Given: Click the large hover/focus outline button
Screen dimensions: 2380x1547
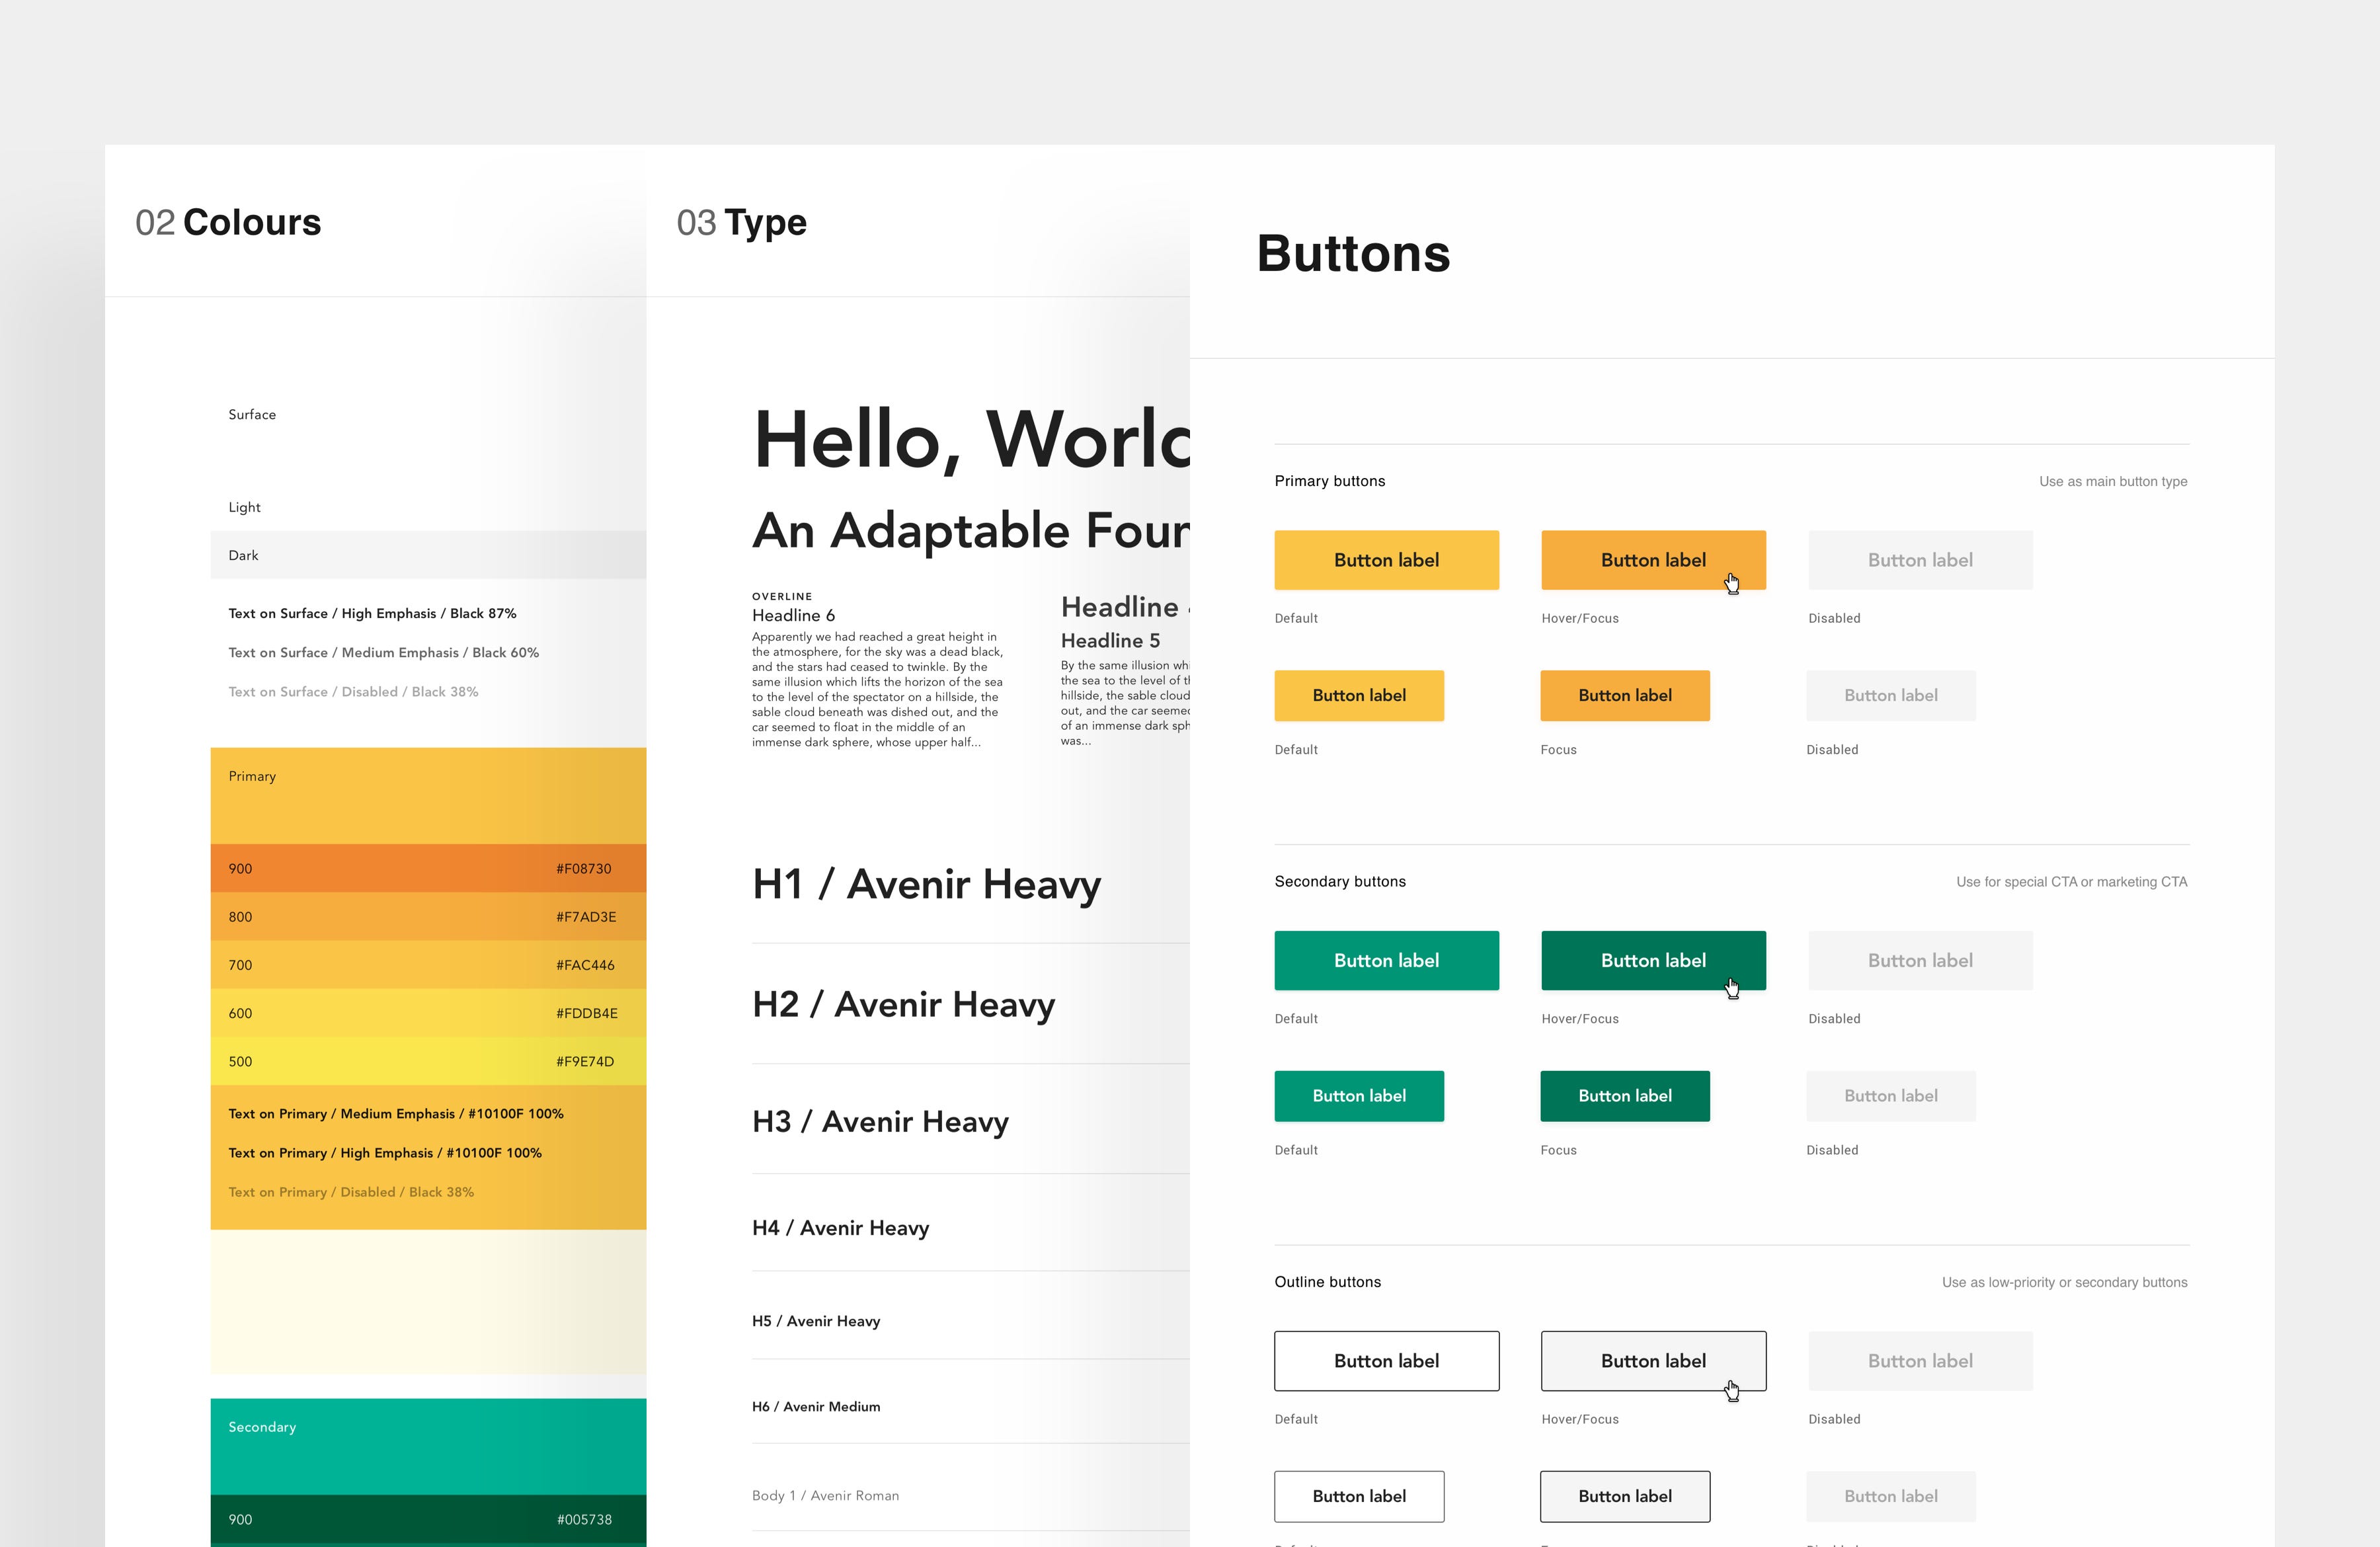Looking at the screenshot, I should click(1652, 1360).
